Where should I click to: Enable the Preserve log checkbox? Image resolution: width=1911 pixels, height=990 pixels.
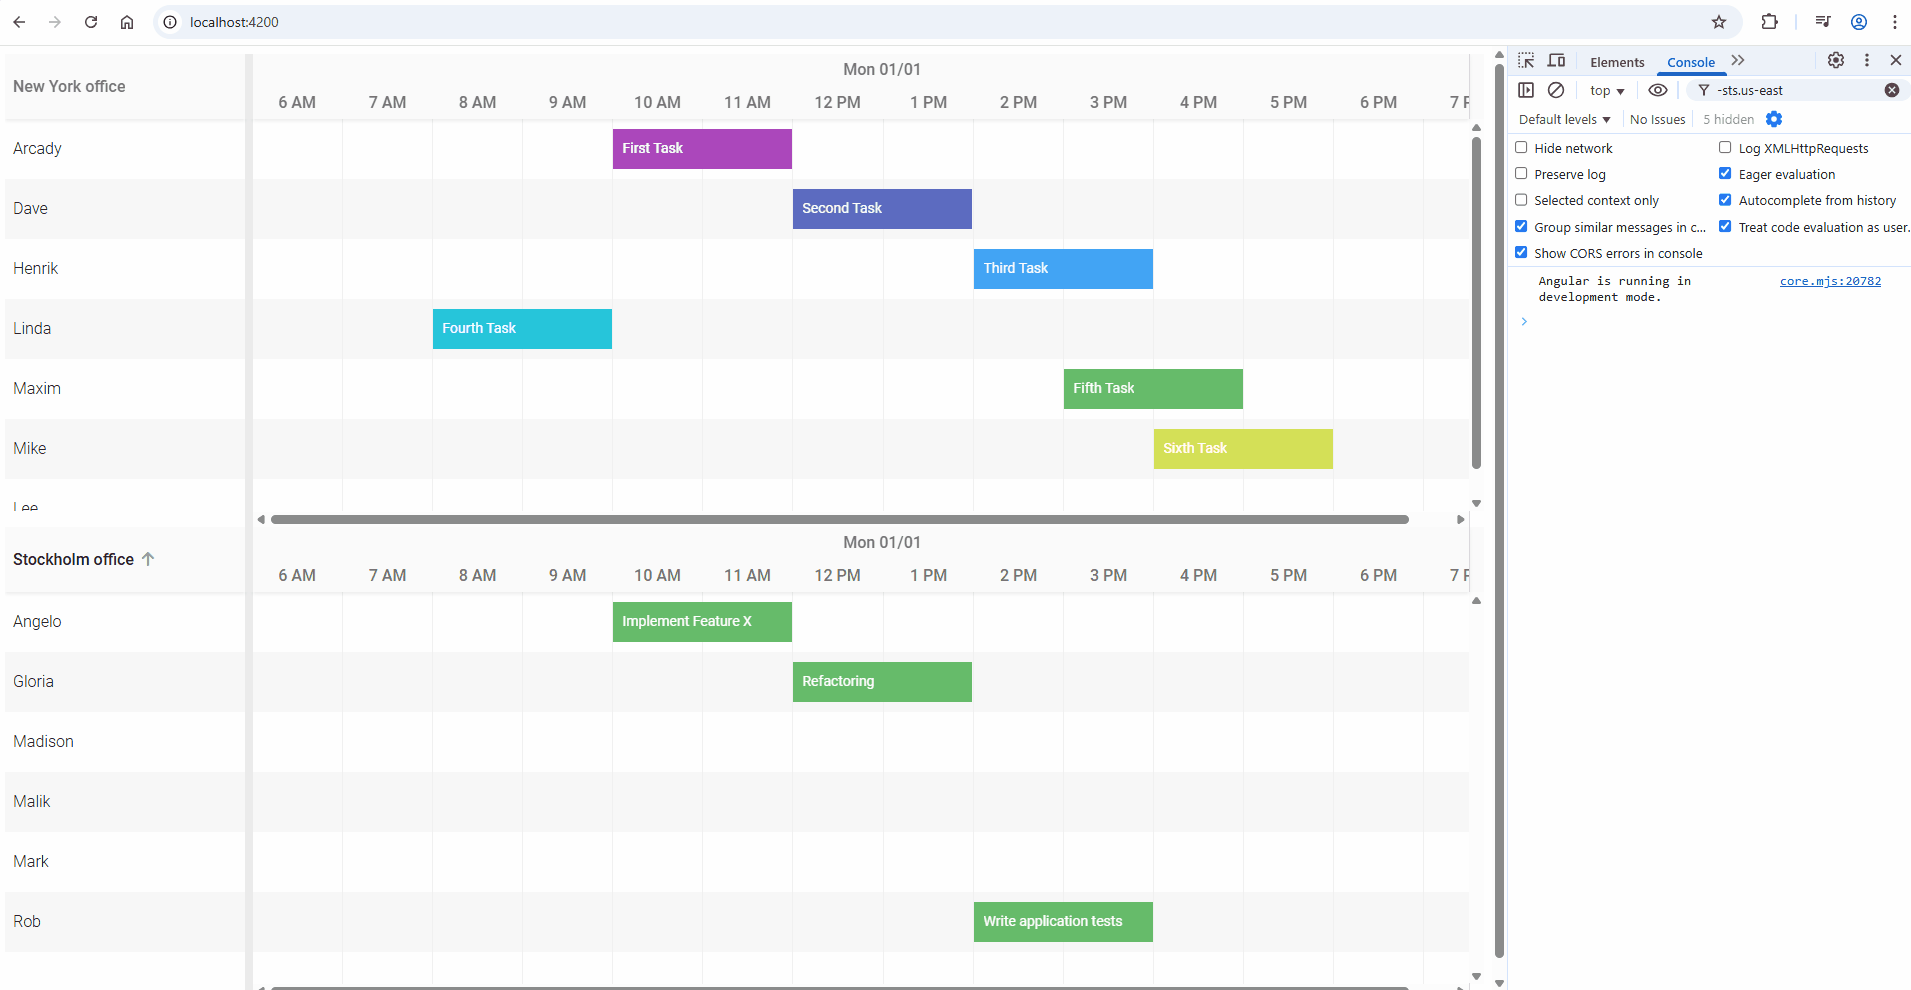click(x=1522, y=173)
